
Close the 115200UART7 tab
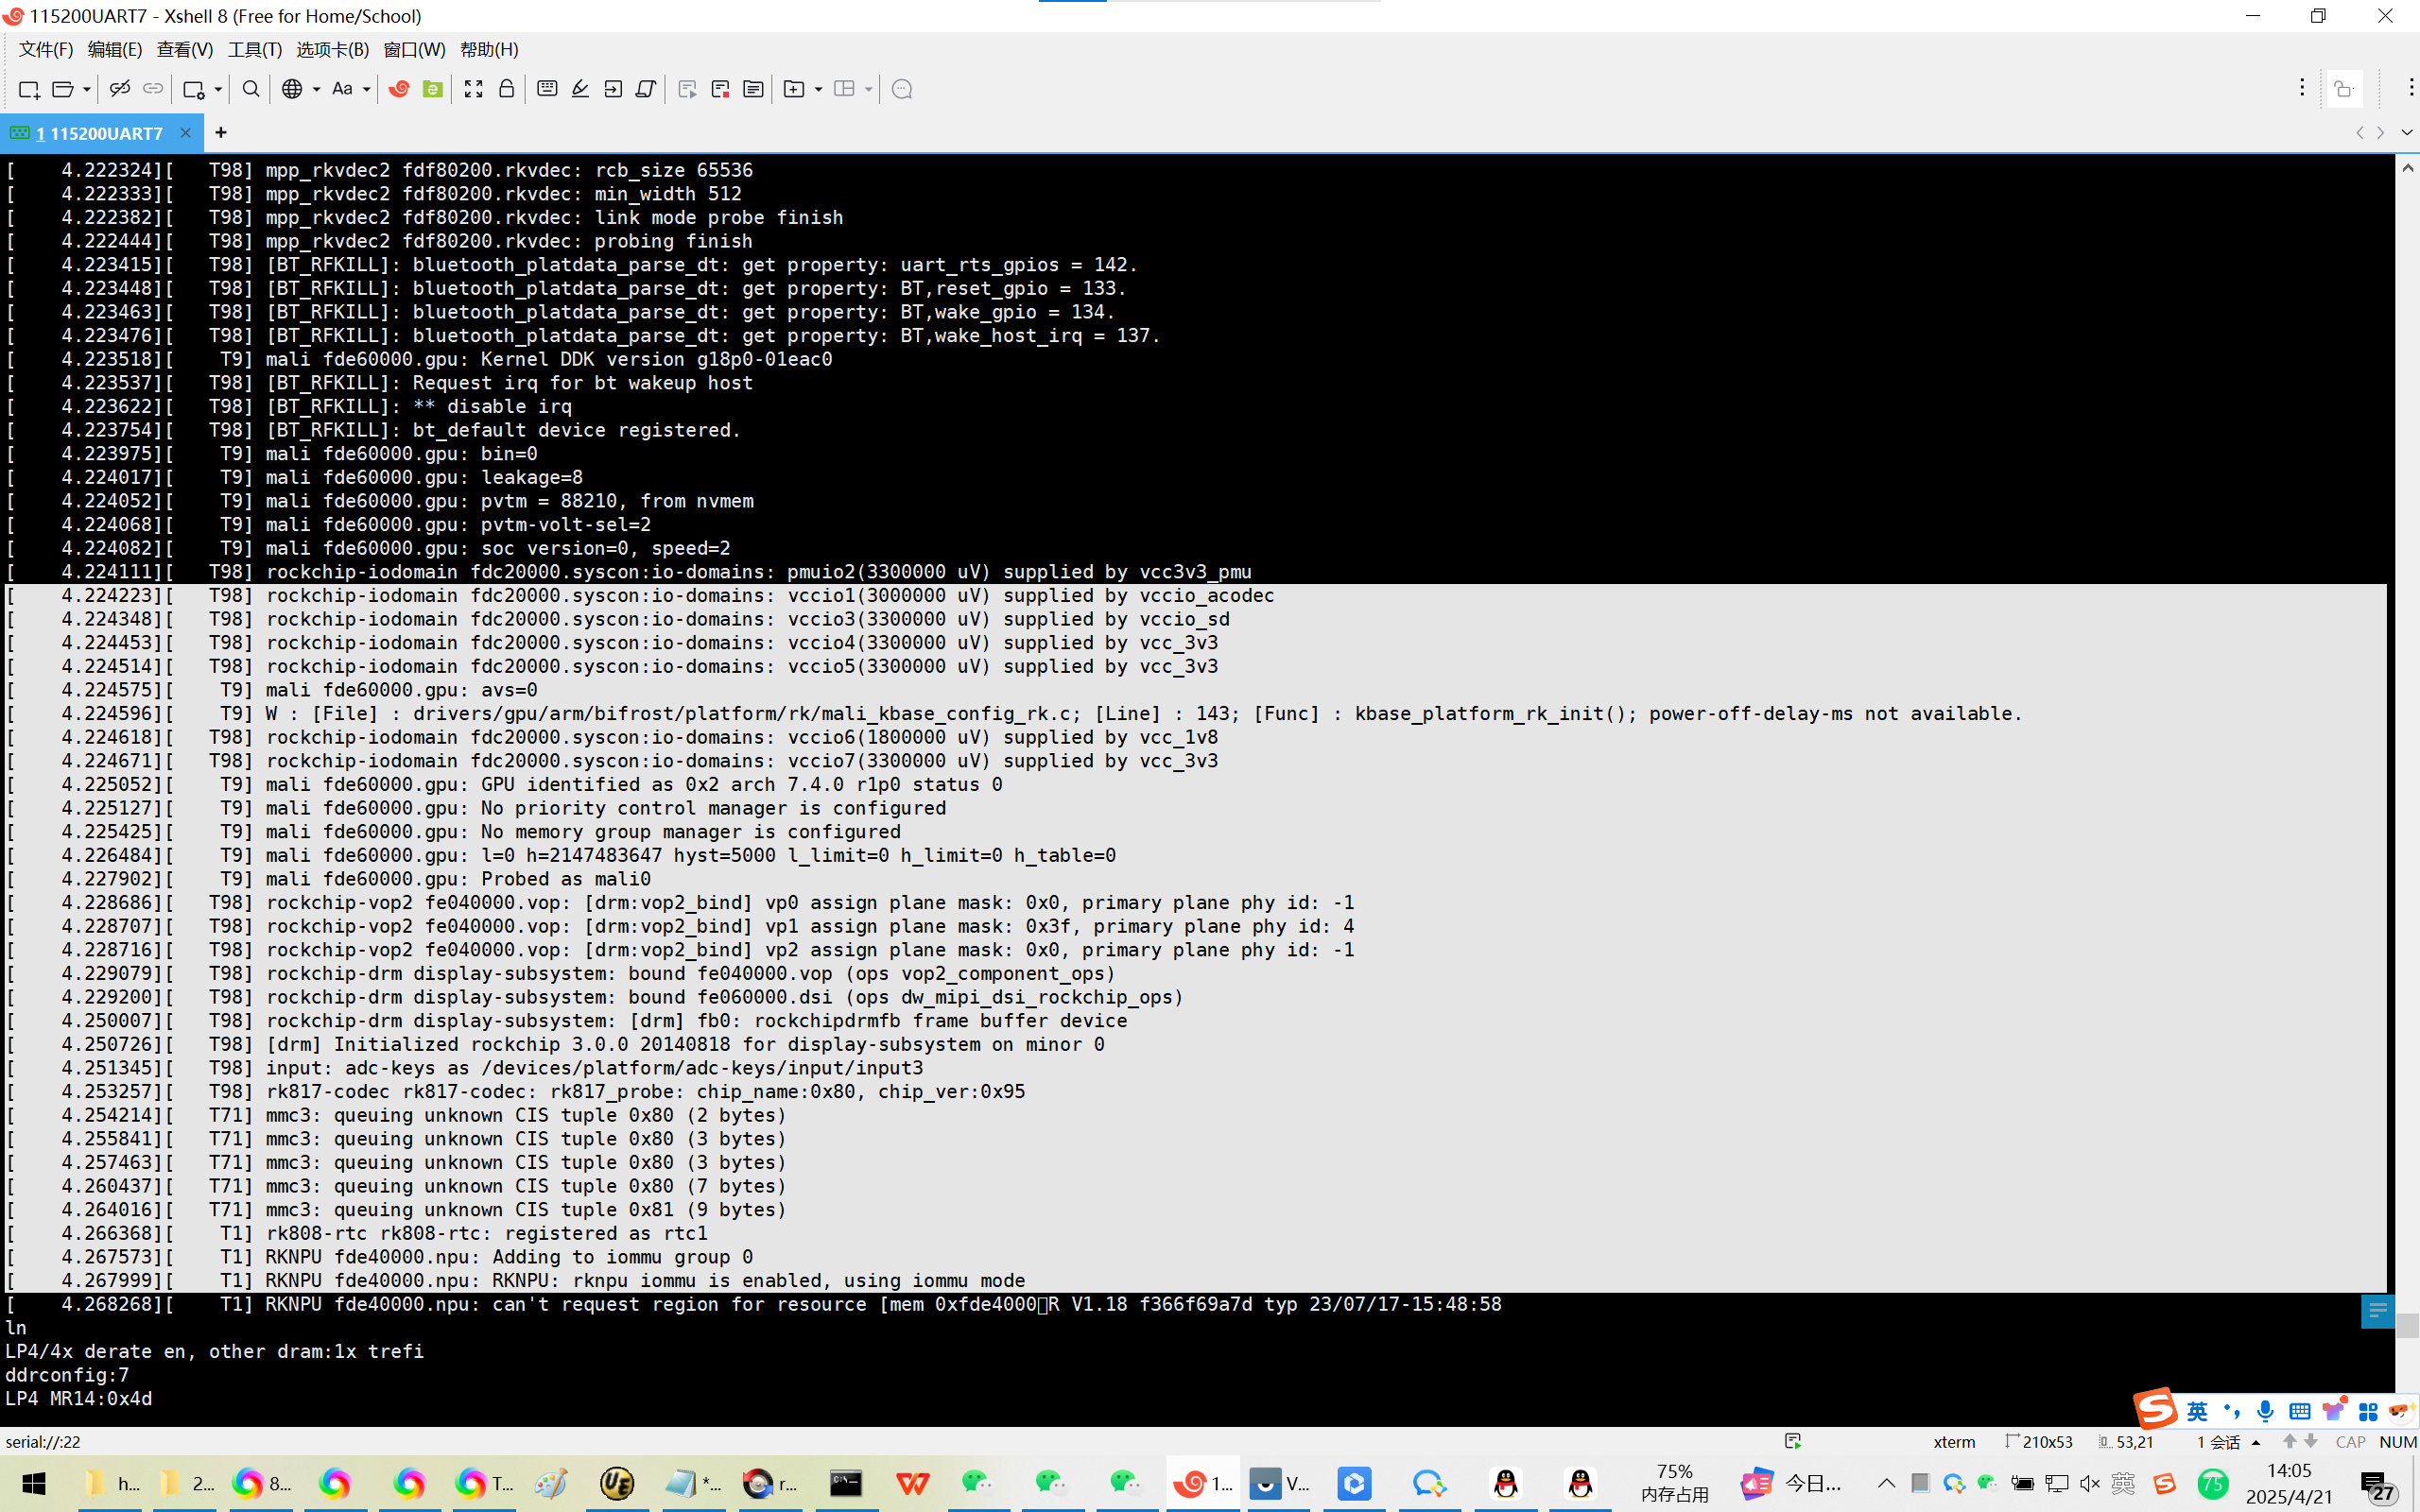[185, 132]
